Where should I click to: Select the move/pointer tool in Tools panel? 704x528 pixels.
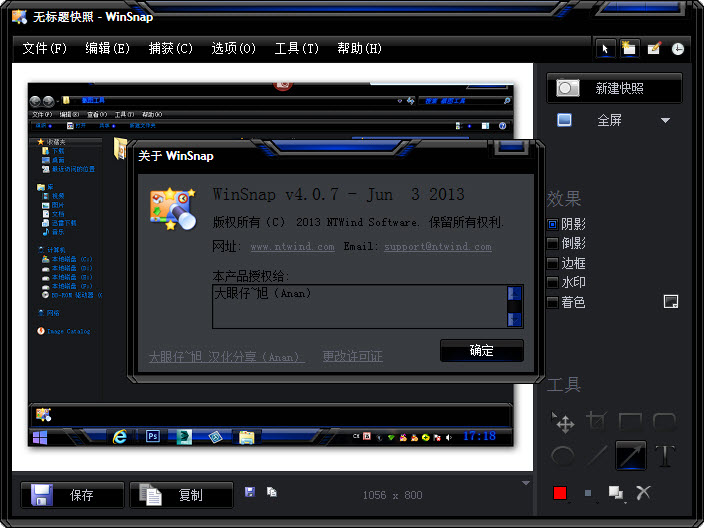point(562,422)
